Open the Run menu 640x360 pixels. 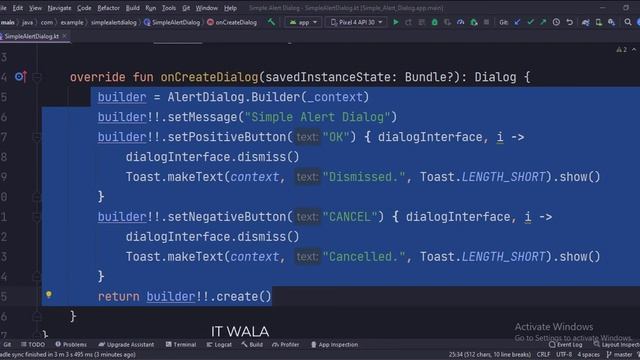click(151, 8)
